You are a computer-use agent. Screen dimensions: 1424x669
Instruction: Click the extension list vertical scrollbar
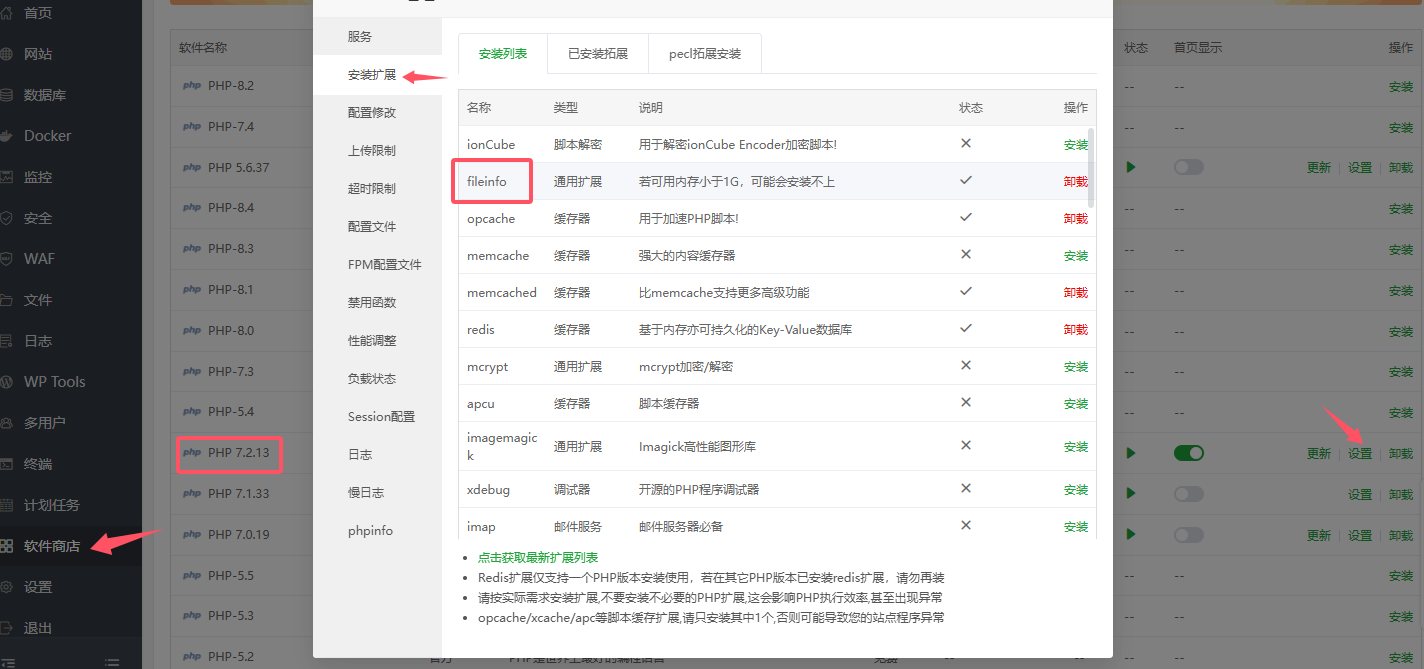click(1091, 167)
